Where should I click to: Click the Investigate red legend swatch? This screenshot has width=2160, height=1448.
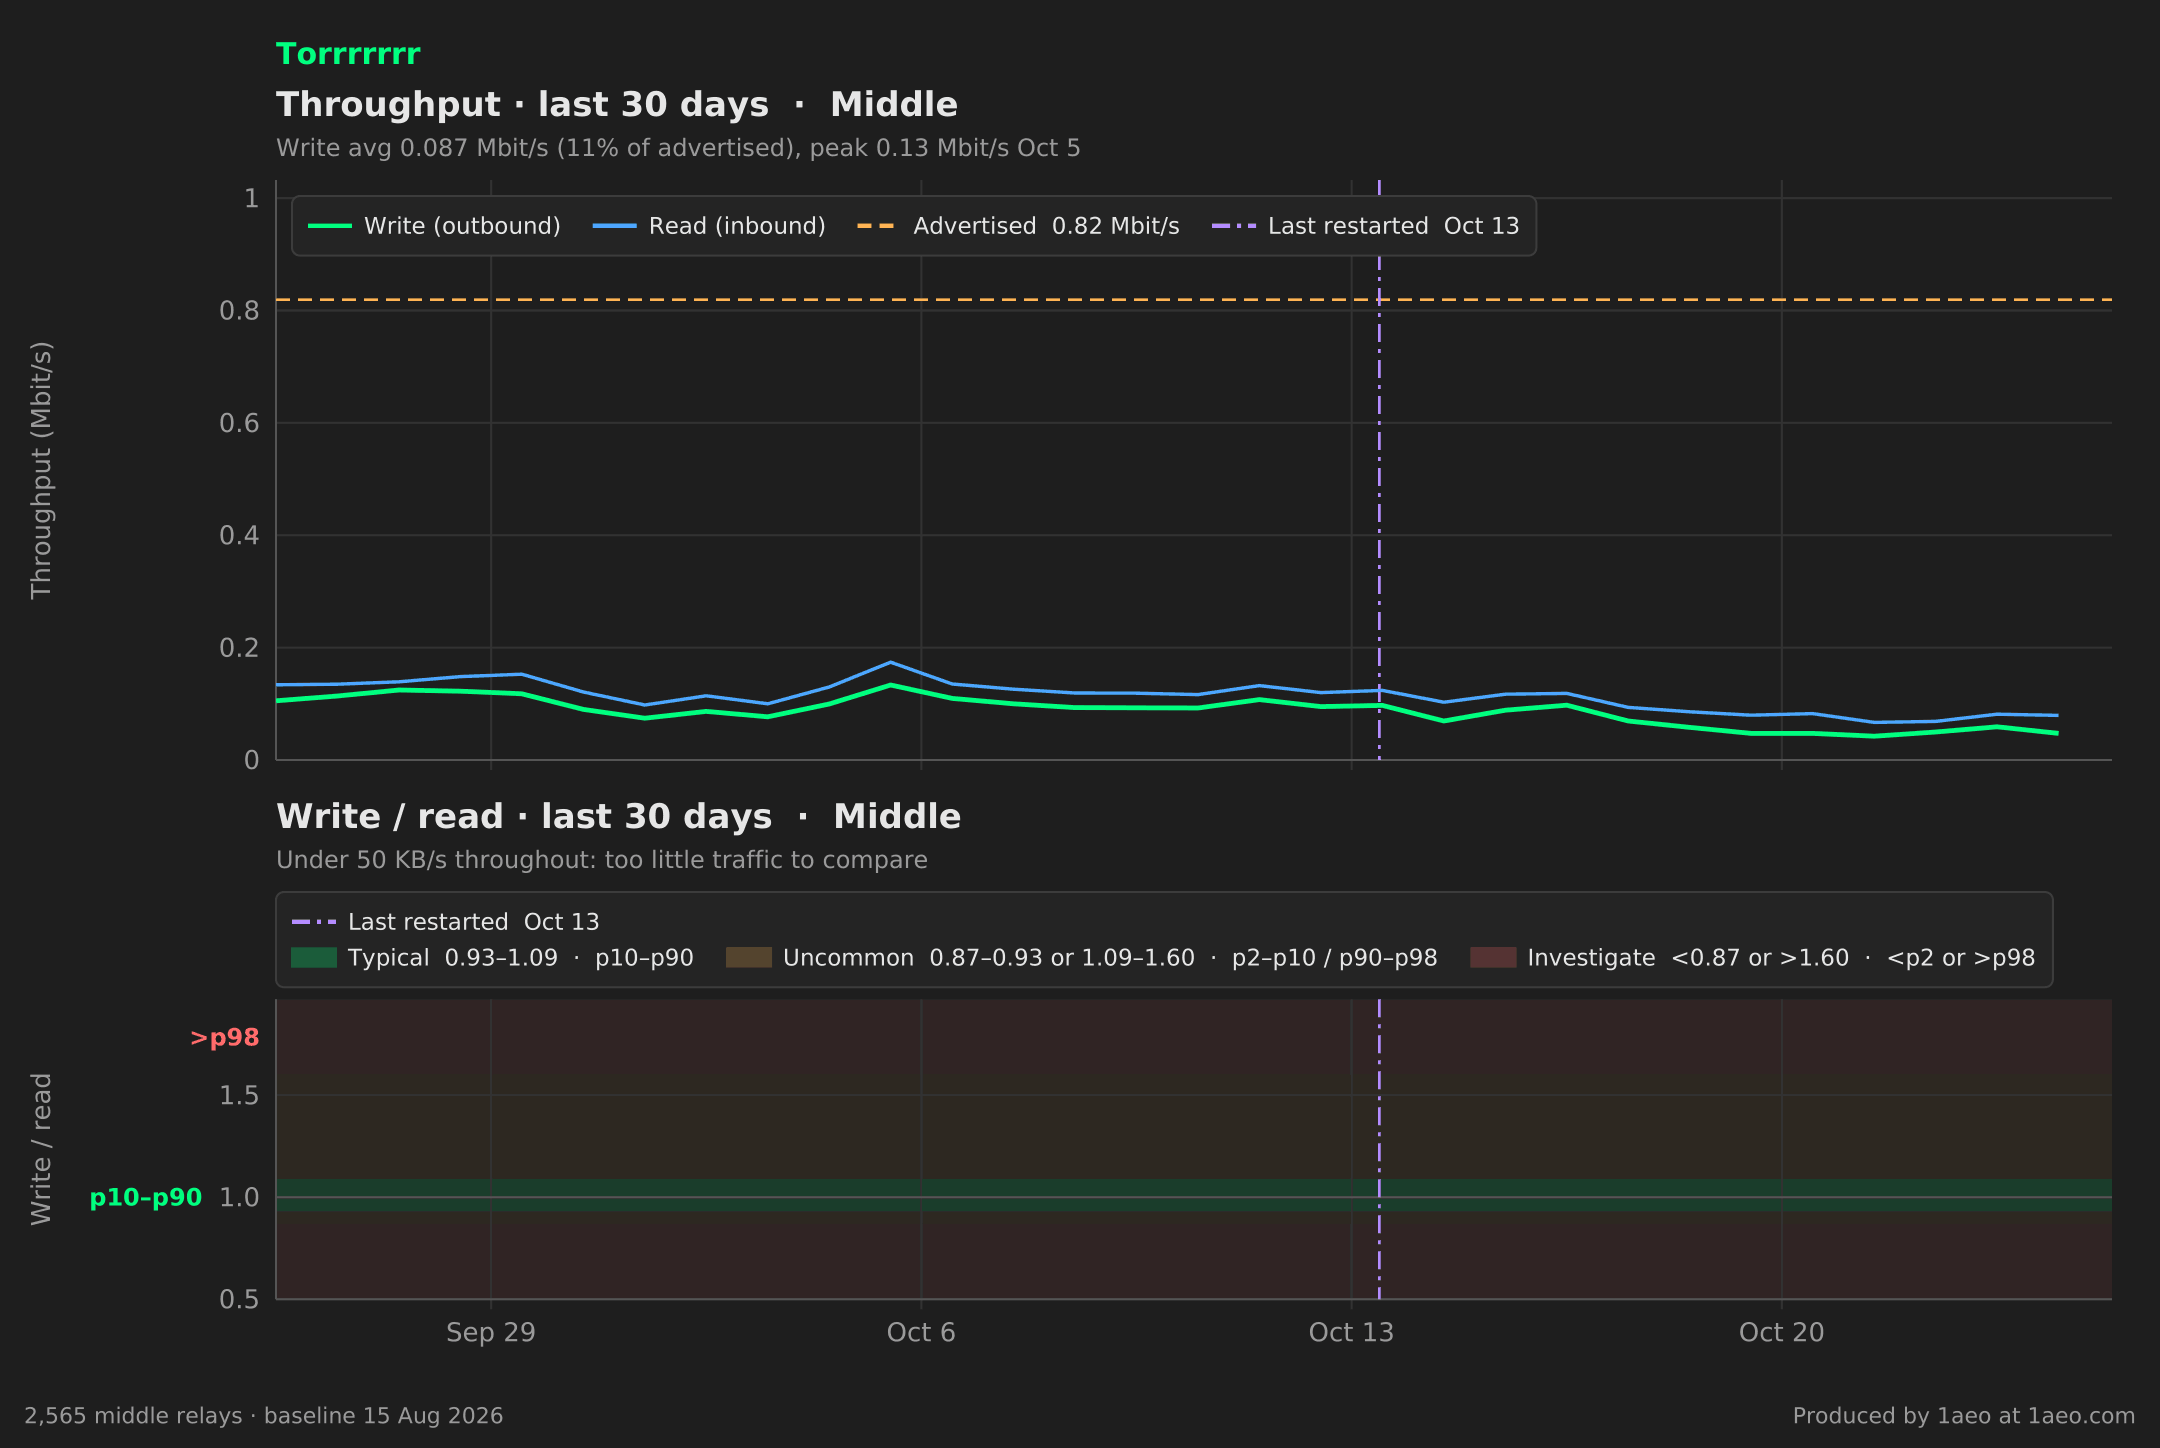1493,958
